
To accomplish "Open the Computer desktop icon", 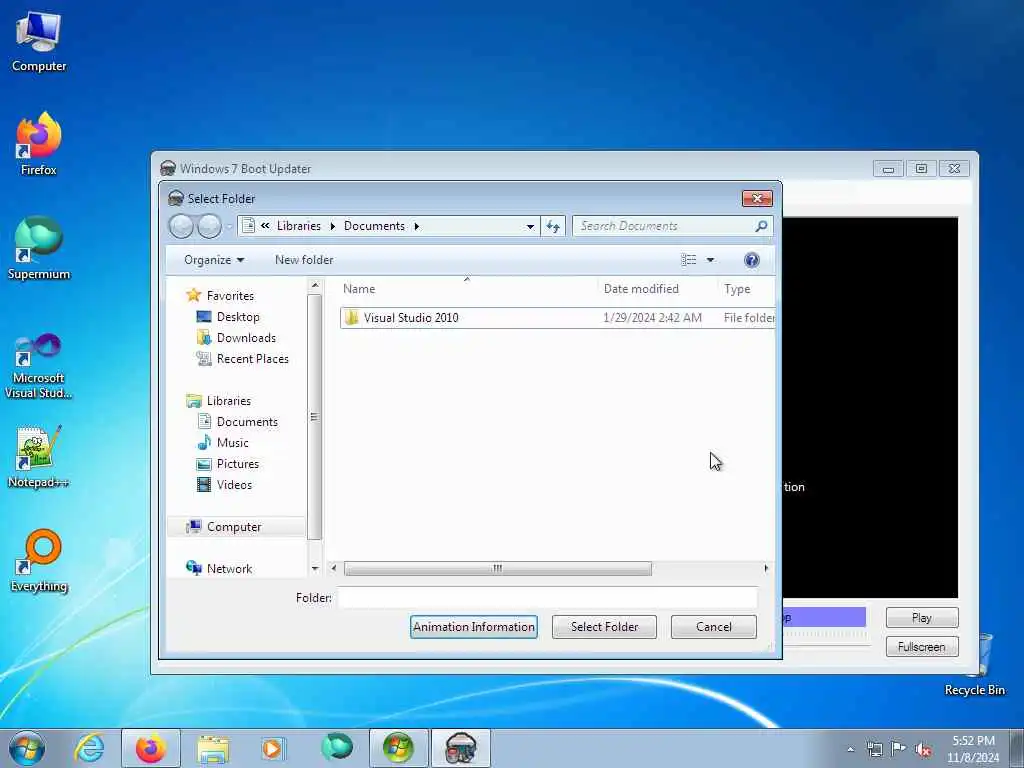I will click(x=39, y=42).
